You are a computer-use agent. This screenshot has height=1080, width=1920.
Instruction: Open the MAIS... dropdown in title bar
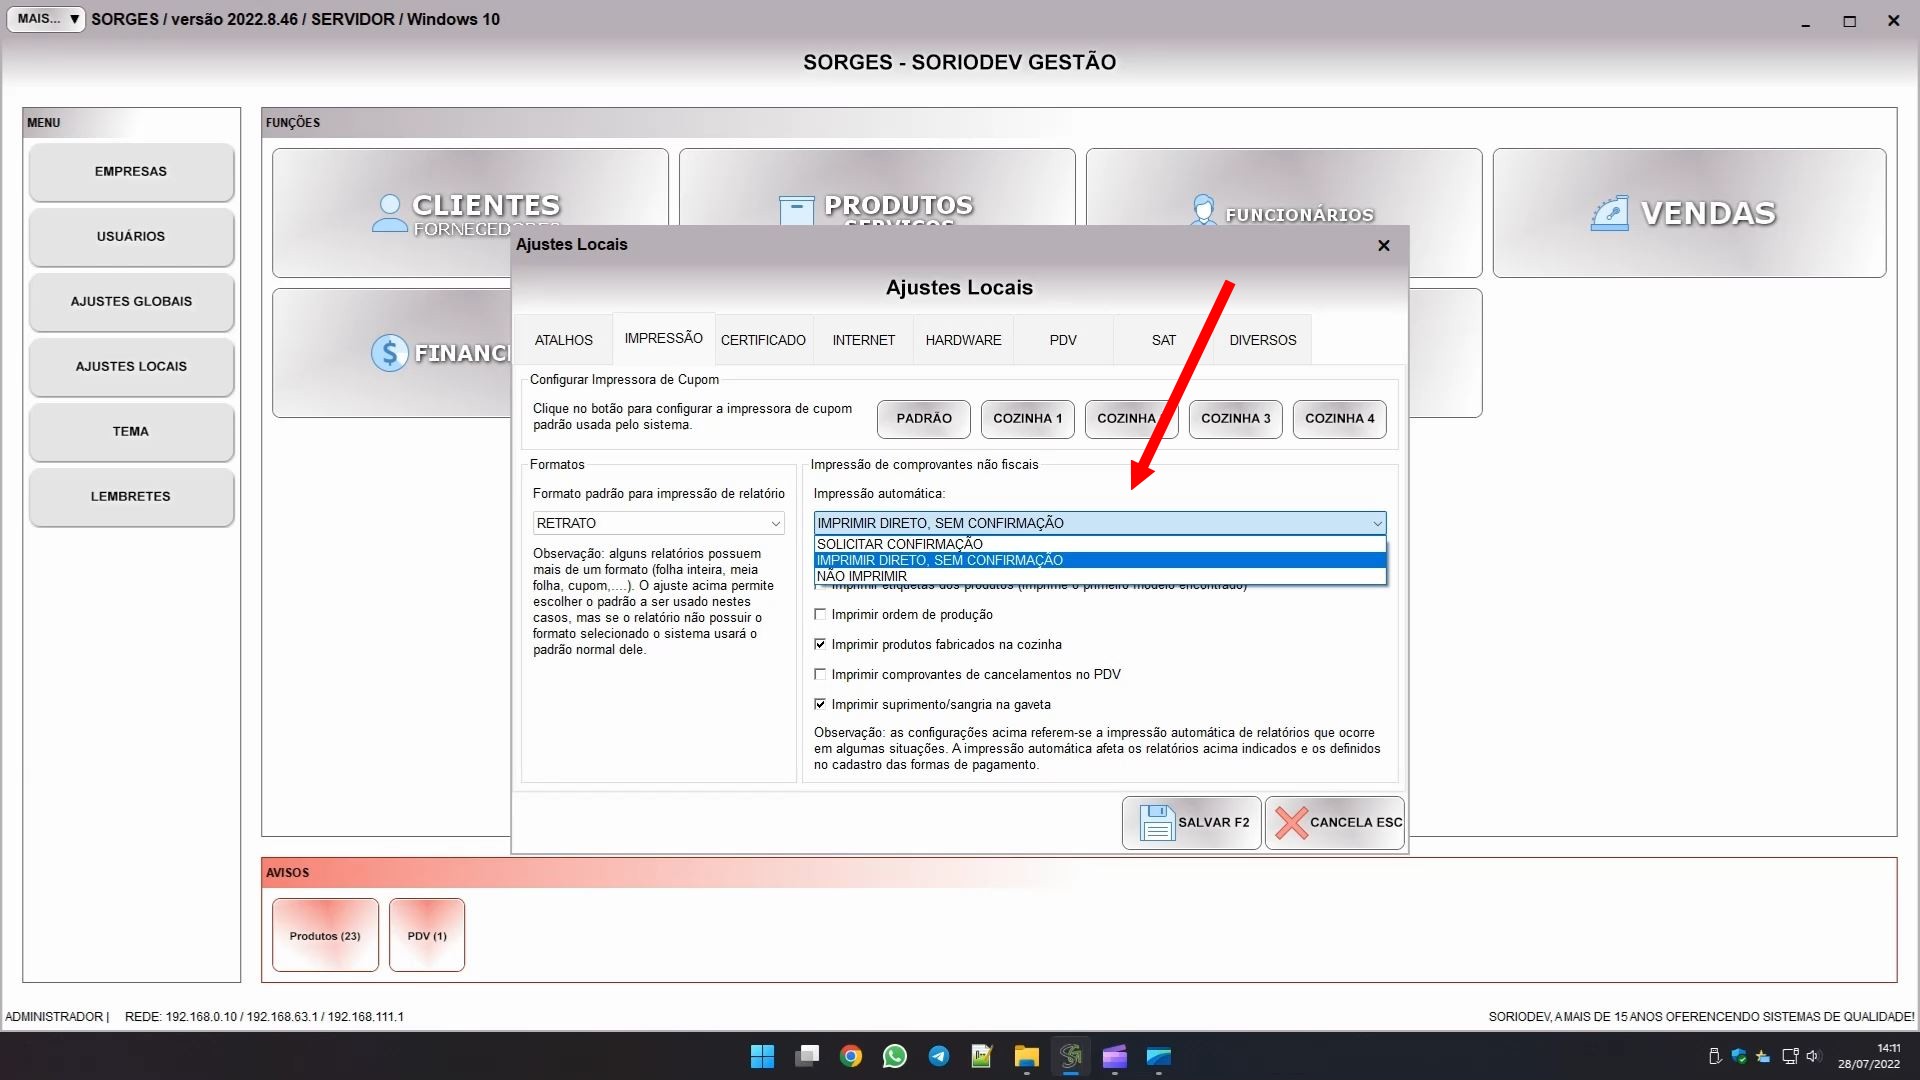(x=46, y=19)
